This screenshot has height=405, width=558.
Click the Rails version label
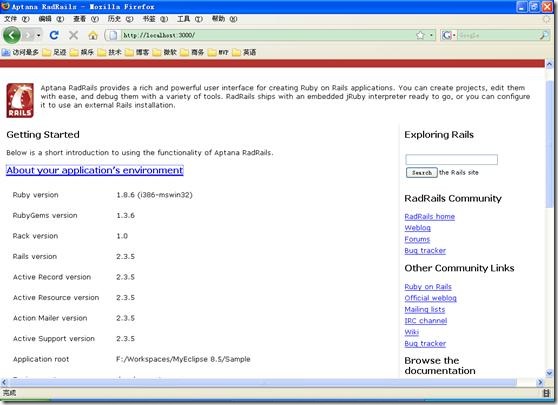tap(35, 257)
